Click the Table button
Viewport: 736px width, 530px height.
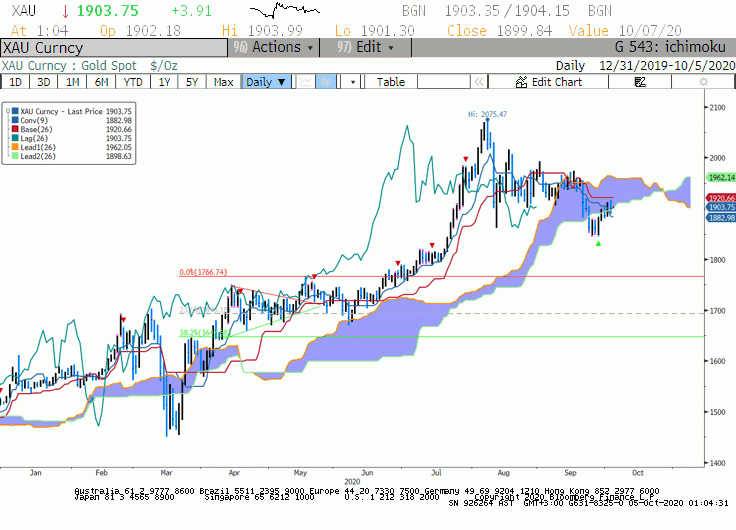coord(391,82)
